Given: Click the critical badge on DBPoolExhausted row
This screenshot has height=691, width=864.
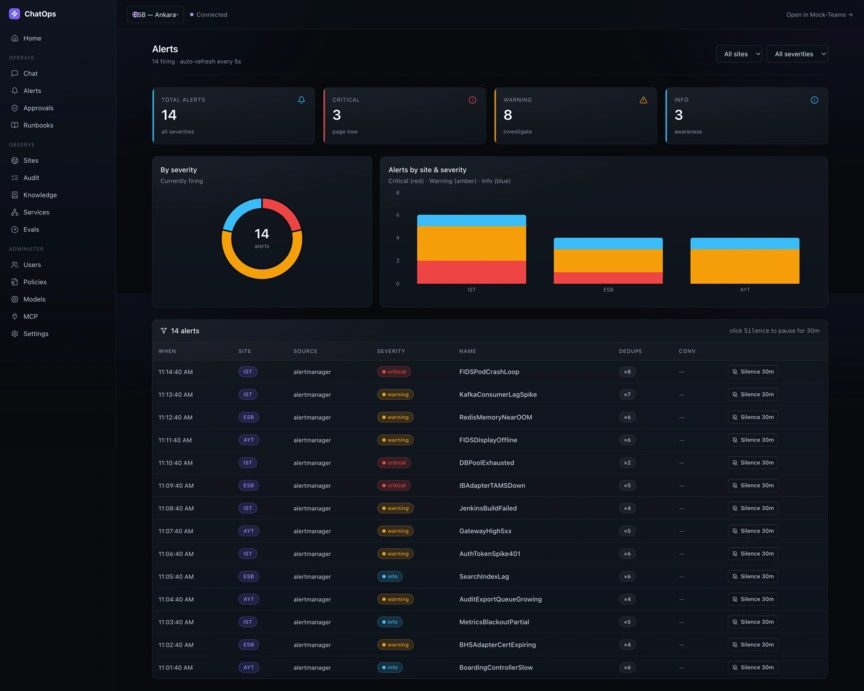Looking at the screenshot, I should tap(393, 463).
